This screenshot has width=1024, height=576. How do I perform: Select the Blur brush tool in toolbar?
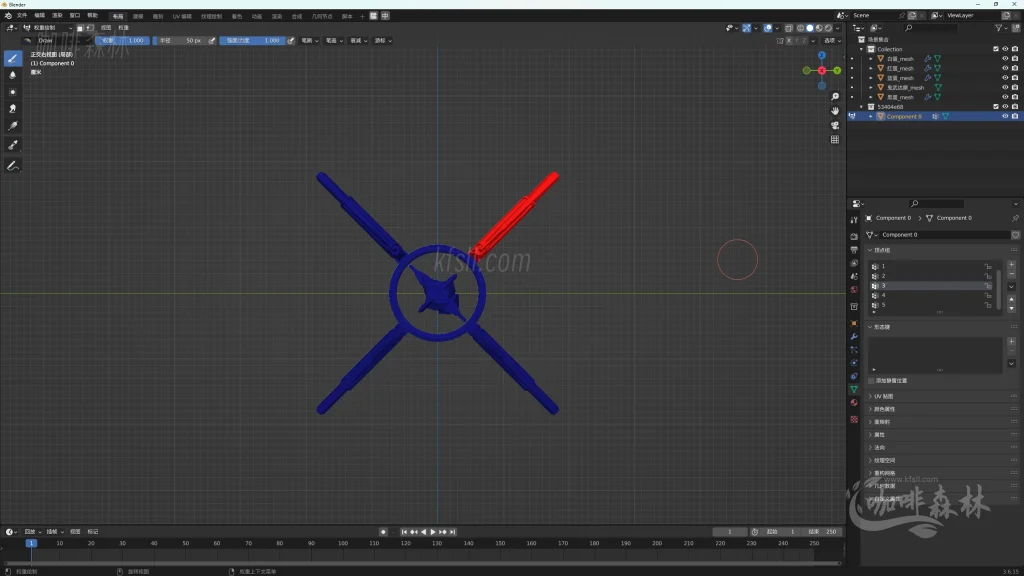pyautogui.click(x=13, y=75)
